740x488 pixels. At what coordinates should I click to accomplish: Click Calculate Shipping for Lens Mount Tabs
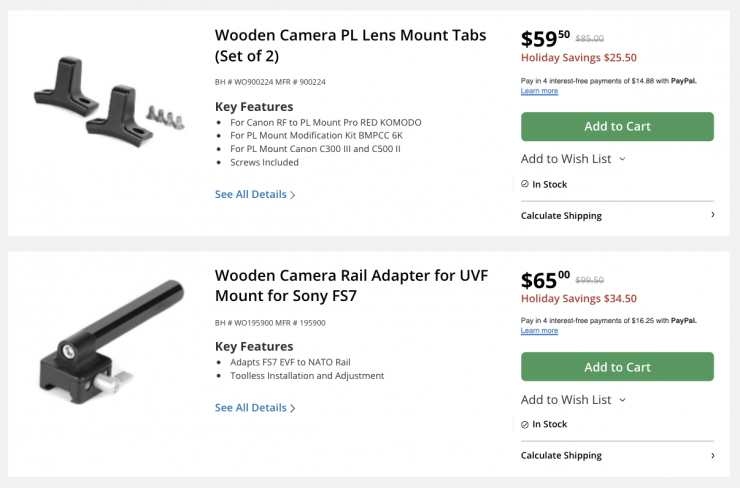coord(561,216)
